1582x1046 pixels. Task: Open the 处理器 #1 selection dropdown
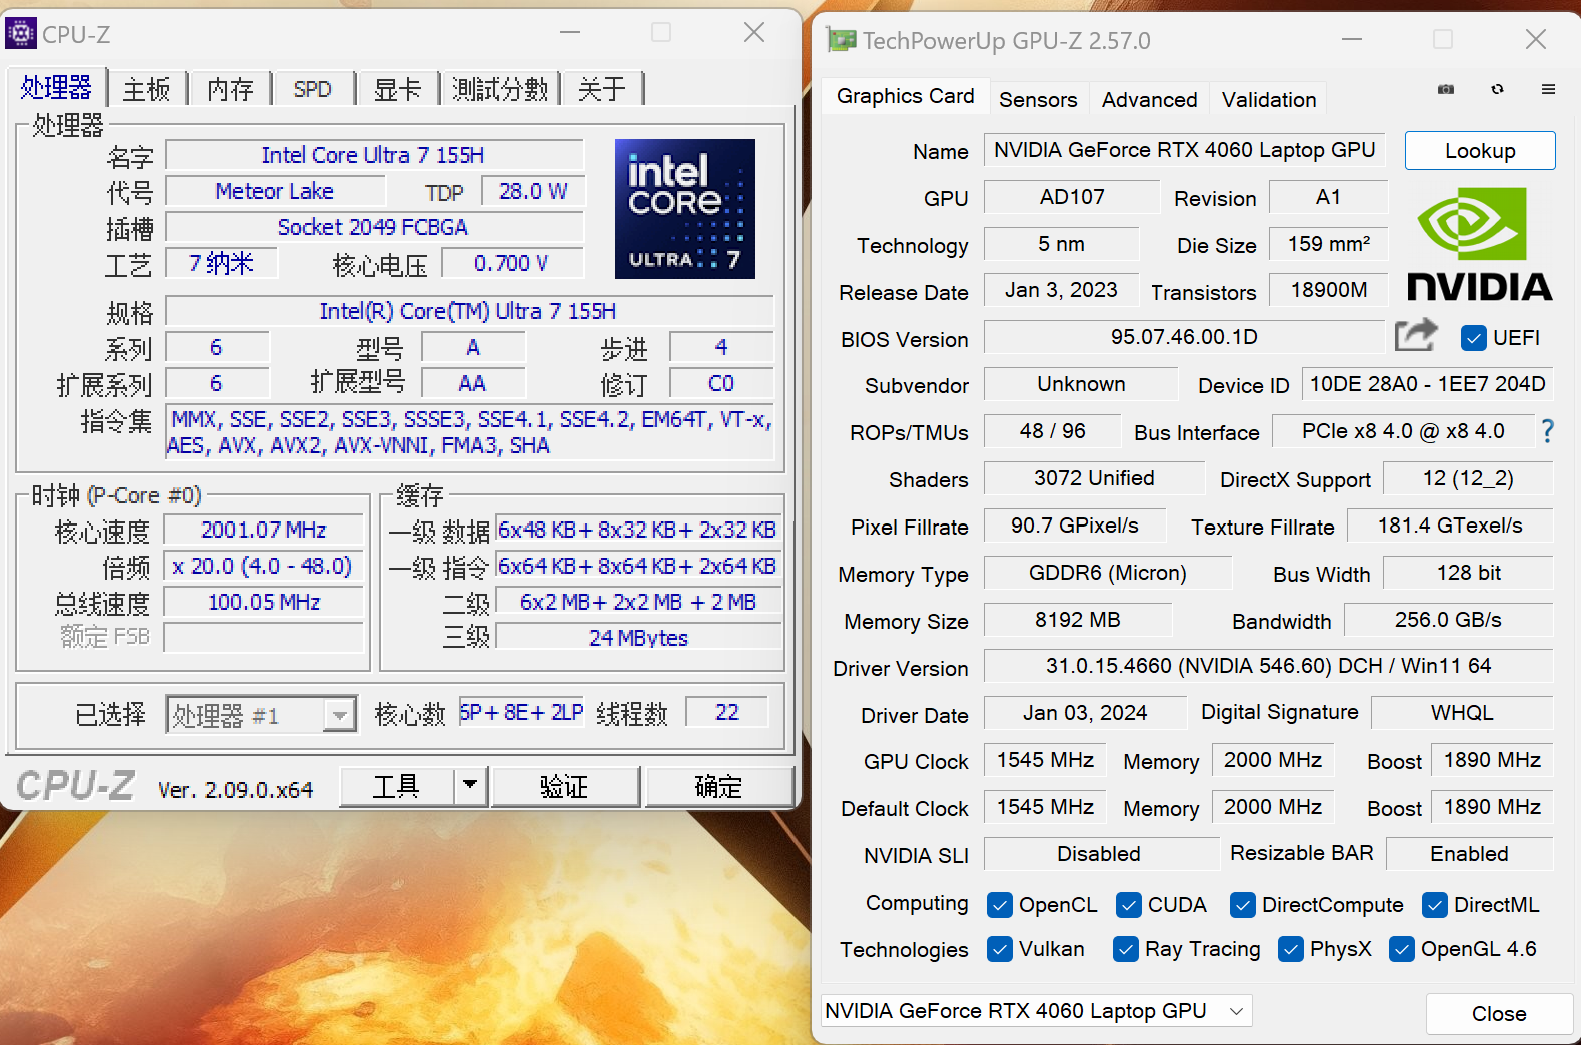pos(261,715)
